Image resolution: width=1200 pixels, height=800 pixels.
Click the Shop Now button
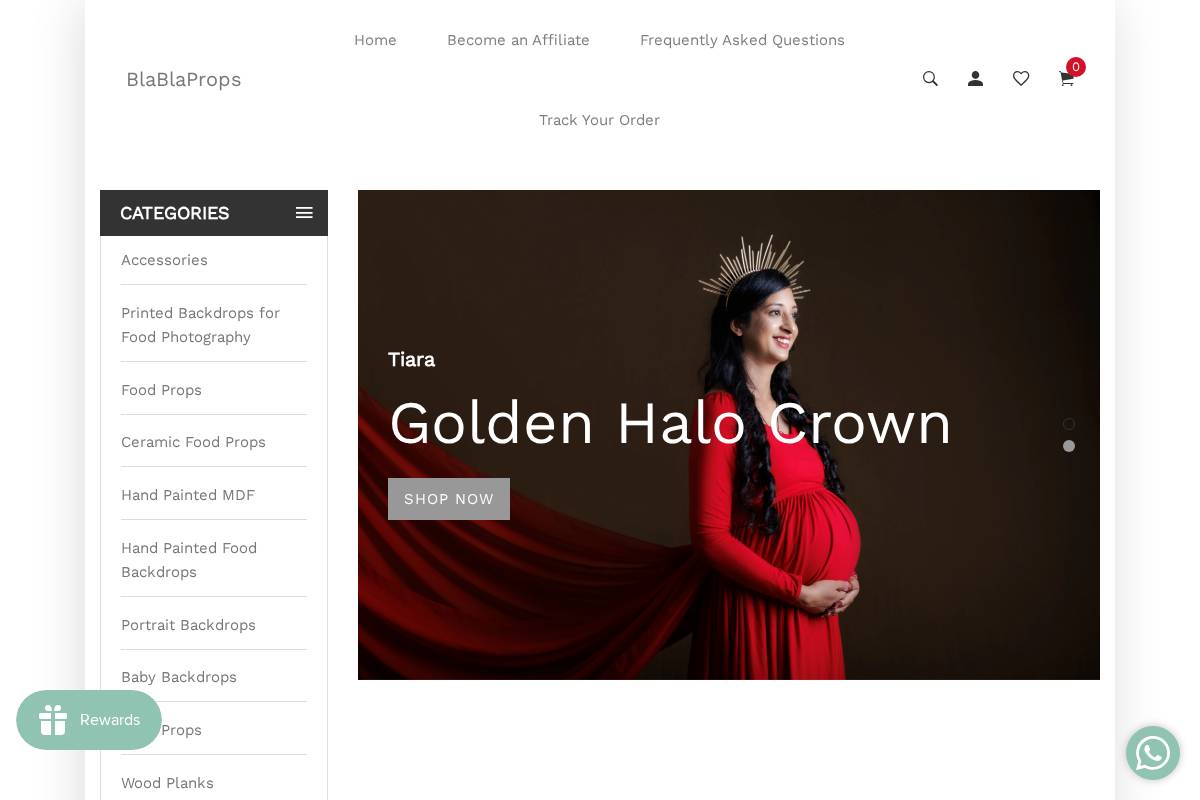pyautogui.click(x=449, y=499)
